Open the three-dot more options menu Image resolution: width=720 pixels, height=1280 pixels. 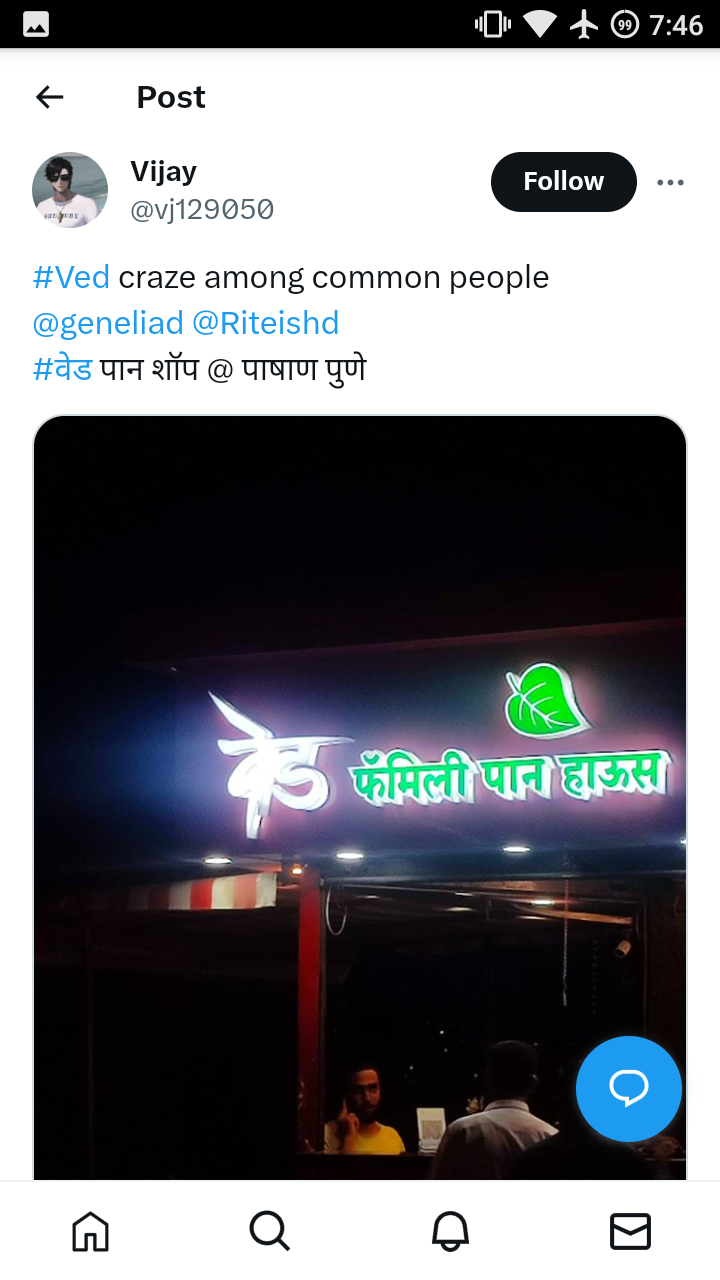670,182
